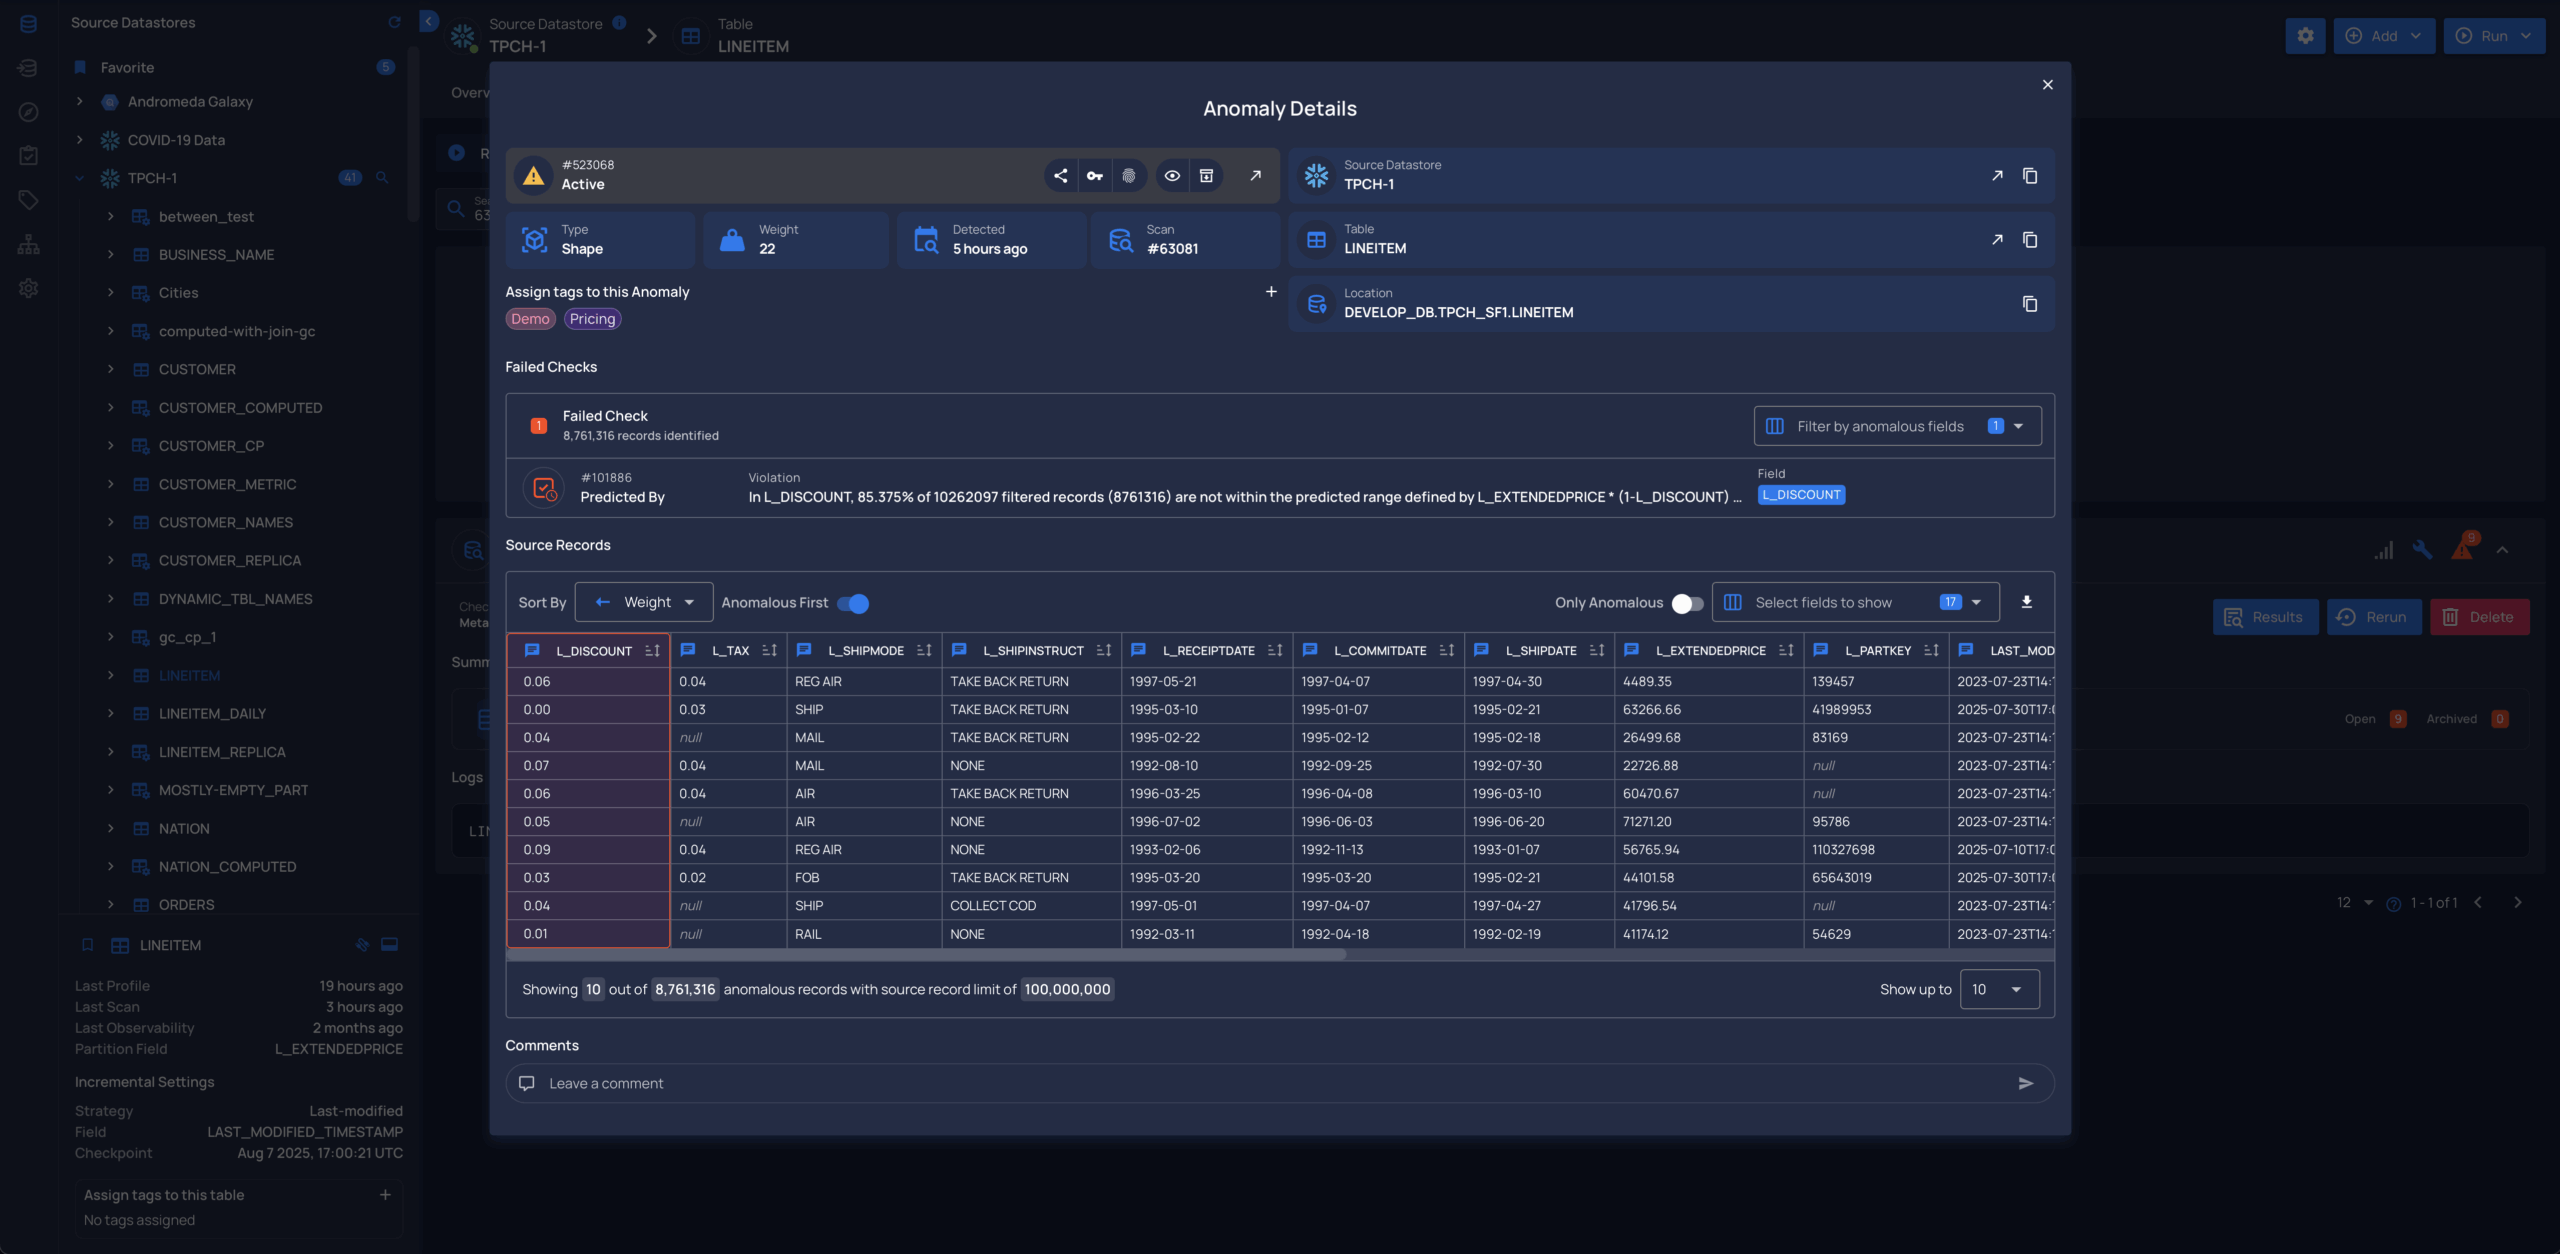2560x1254 pixels.
Task: Click the fingerprint icon in the anomaly header
Action: pos(1129,176)
